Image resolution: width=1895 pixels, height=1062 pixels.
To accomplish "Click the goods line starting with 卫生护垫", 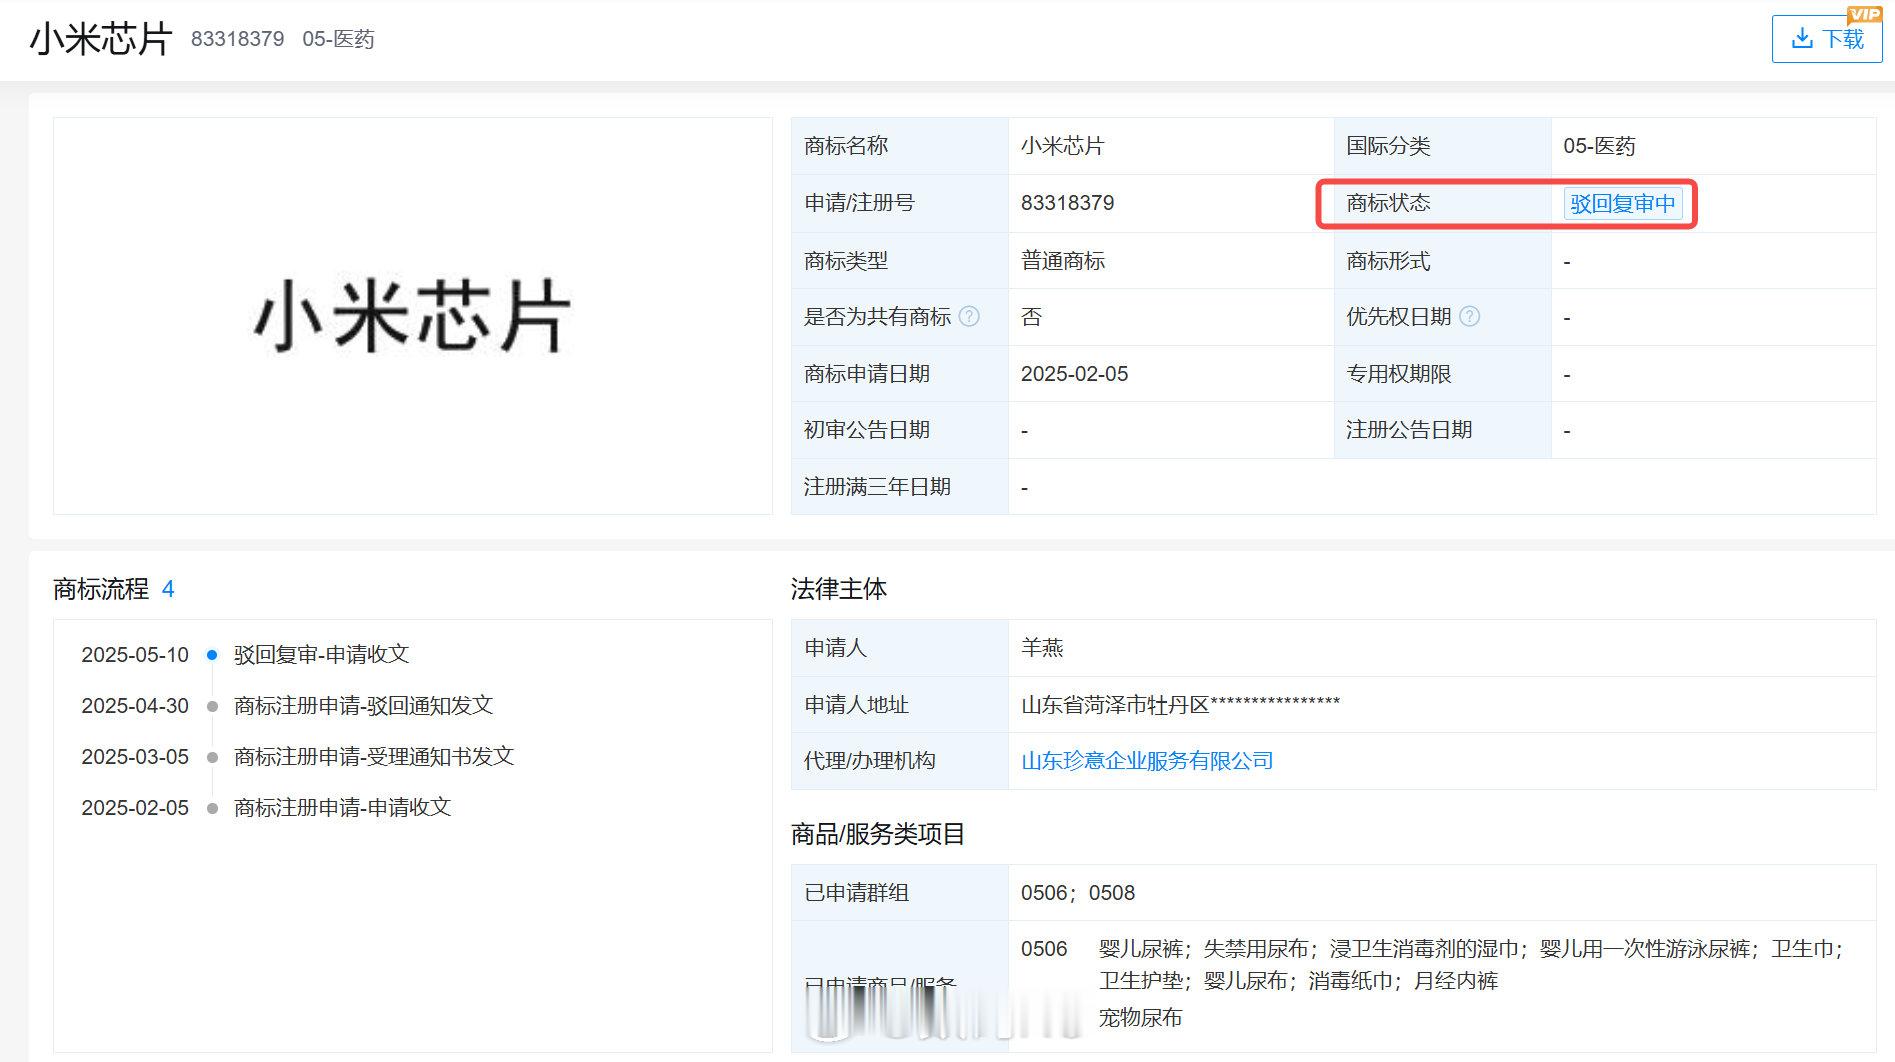I will pos(1299,981).
